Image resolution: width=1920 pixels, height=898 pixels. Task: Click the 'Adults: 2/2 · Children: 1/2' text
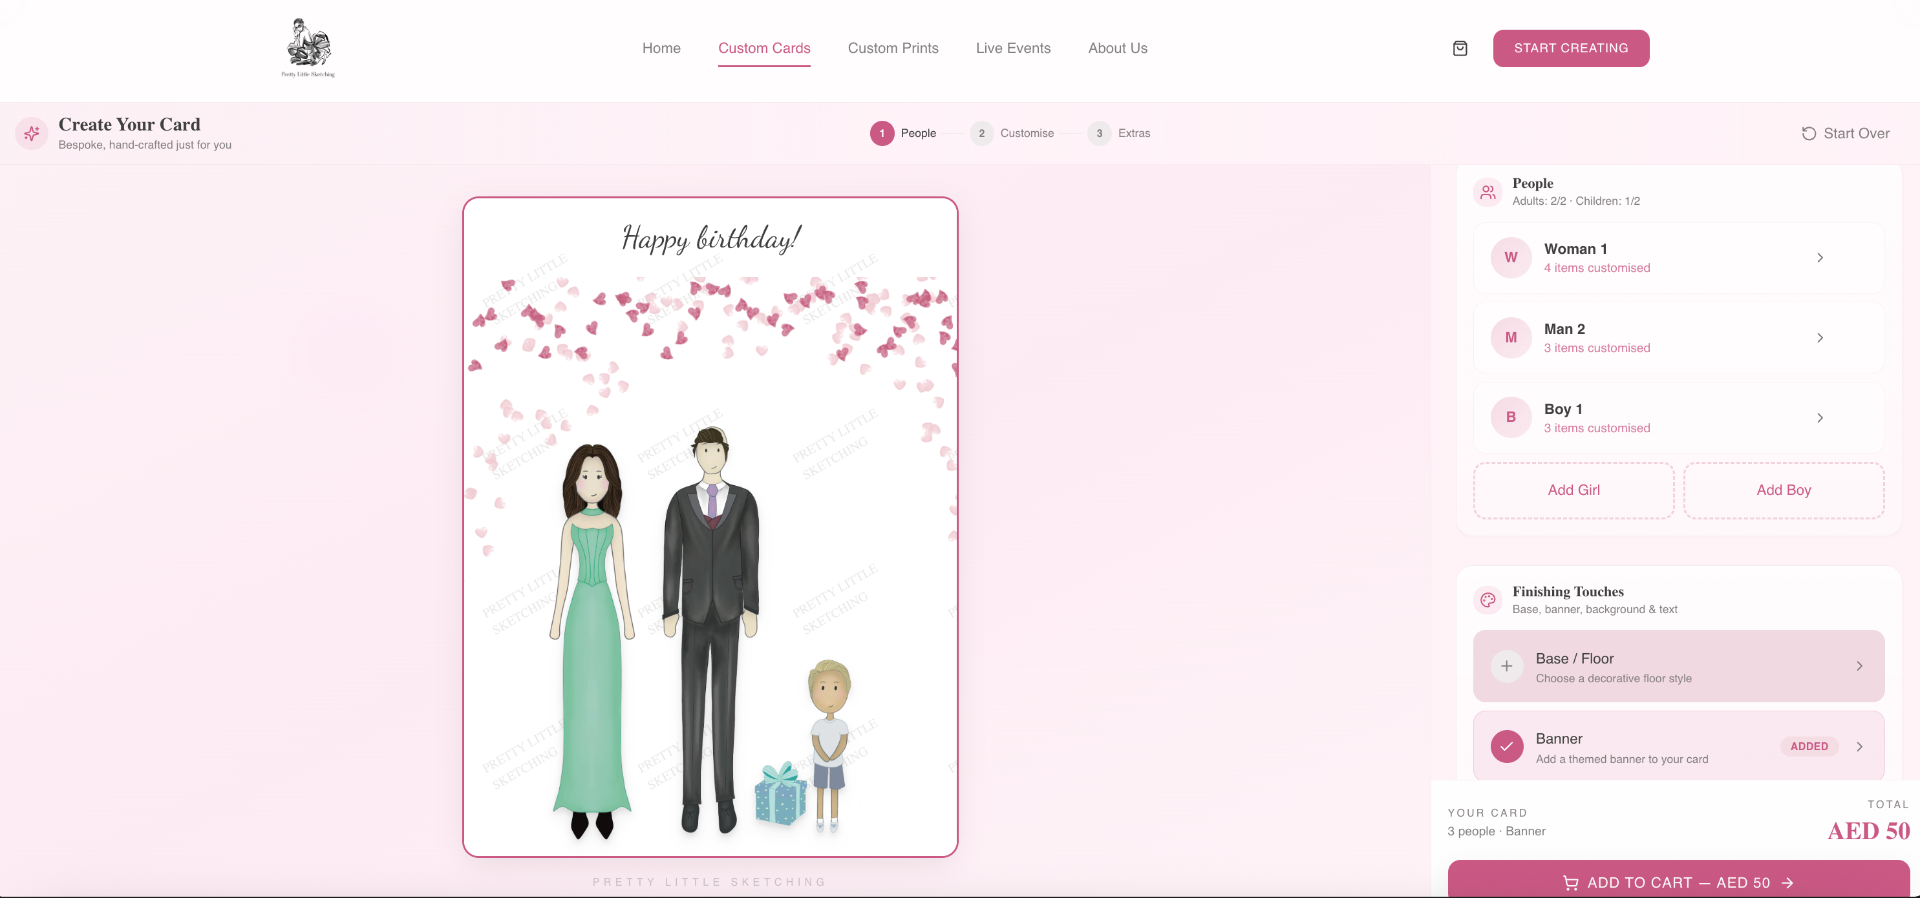pos(1576,201)
